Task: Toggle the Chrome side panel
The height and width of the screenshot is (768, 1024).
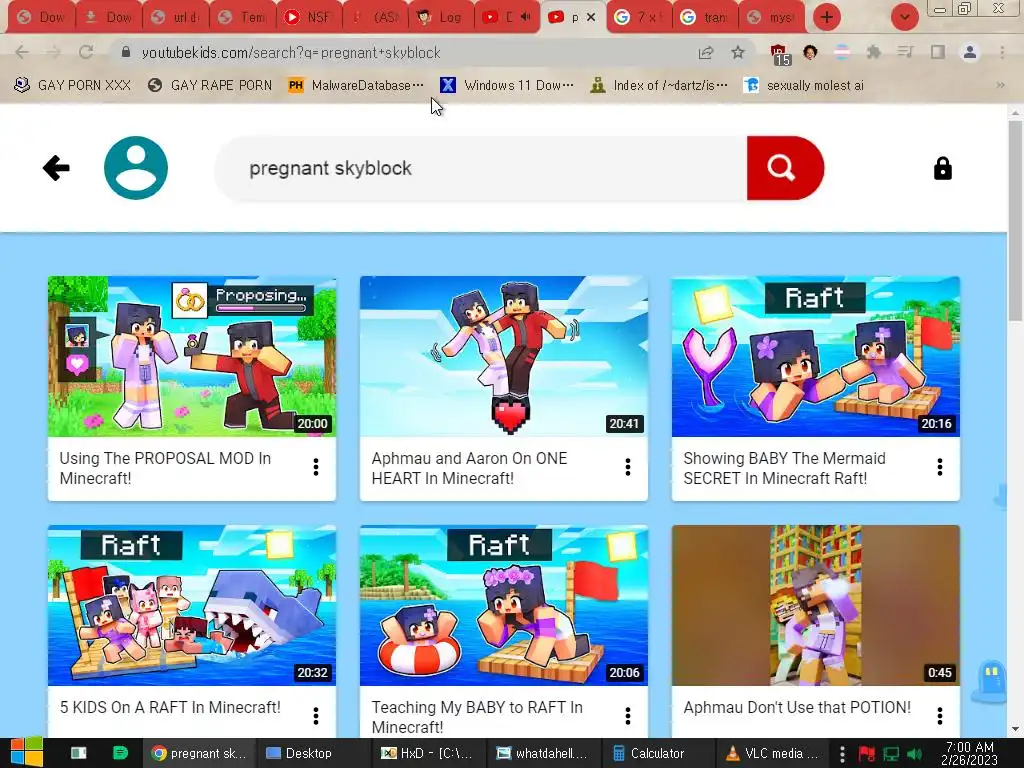Action: pos(938,52)
